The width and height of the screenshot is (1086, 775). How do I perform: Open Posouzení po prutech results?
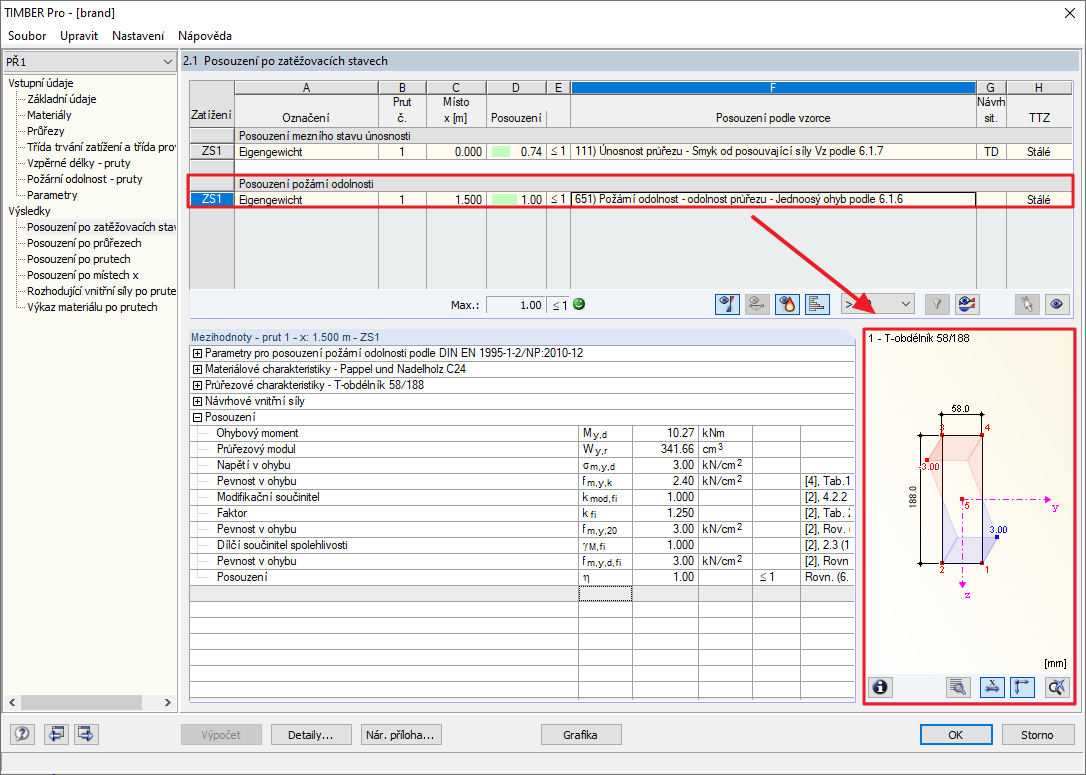pyautogui.click(x=78, y=259)
